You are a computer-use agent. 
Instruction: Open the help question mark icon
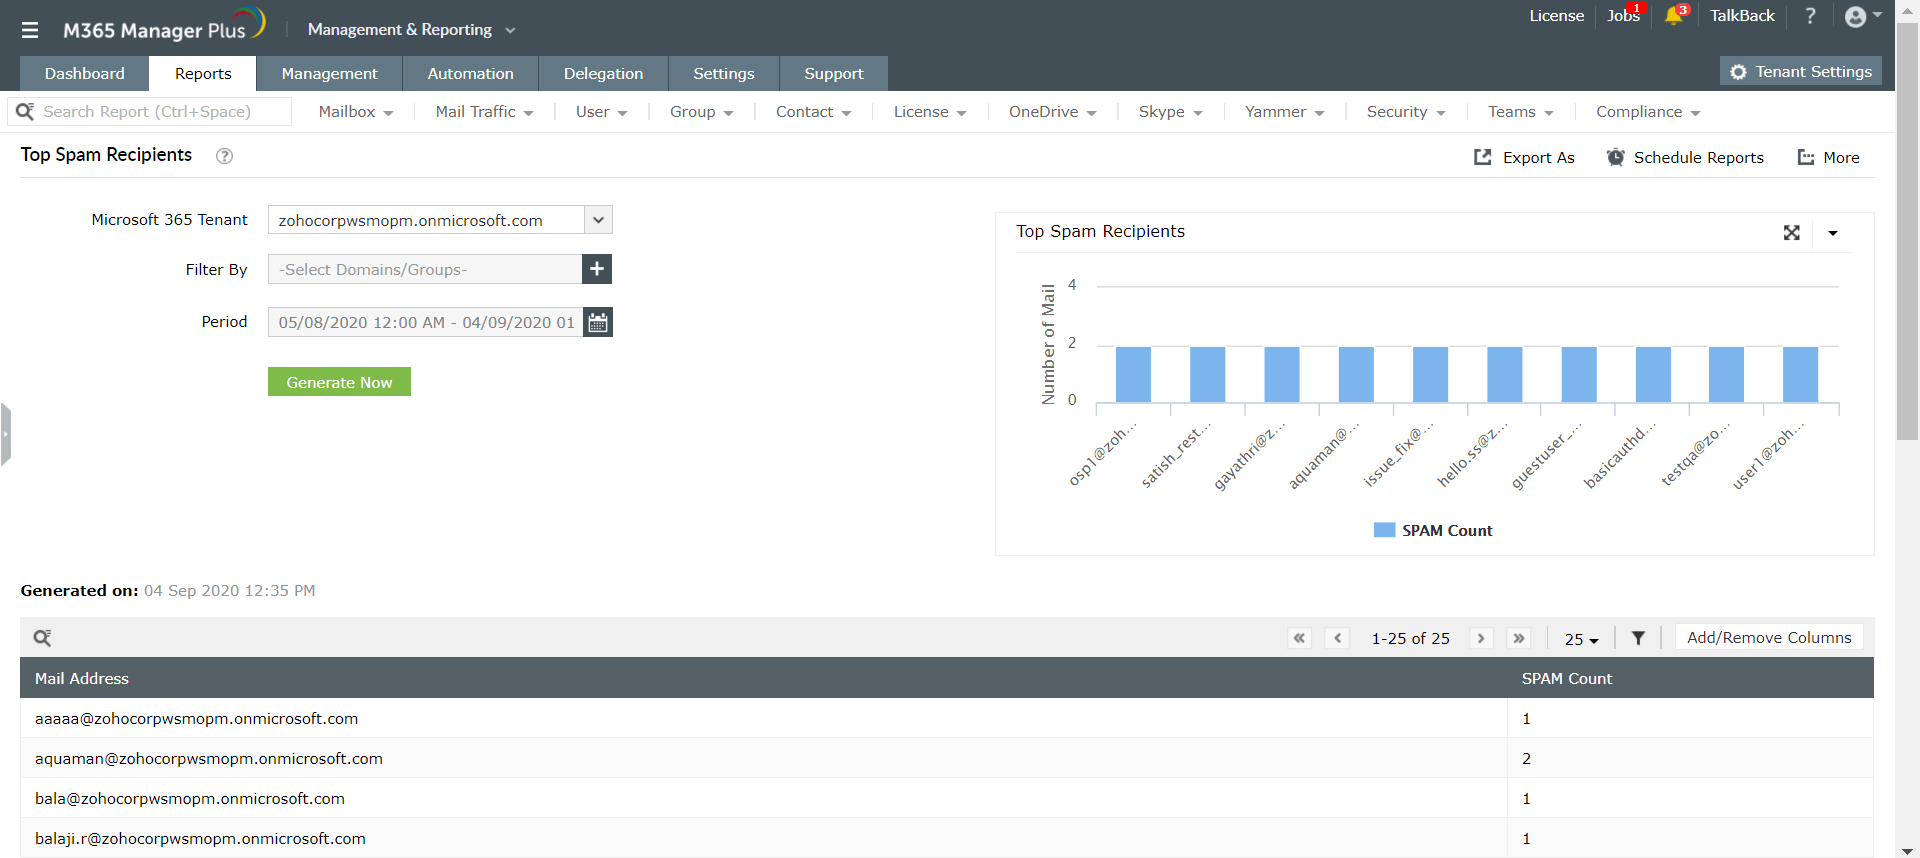coord(1810,16)
